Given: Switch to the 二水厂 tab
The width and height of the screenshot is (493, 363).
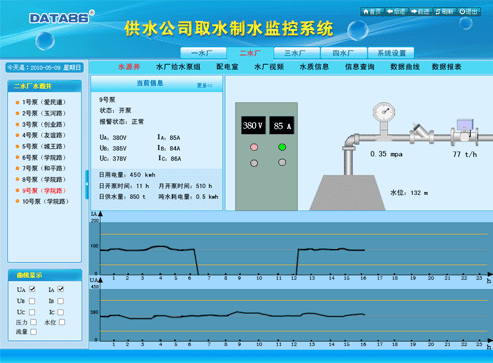Looking at the screenshot, I should [250, 53].
